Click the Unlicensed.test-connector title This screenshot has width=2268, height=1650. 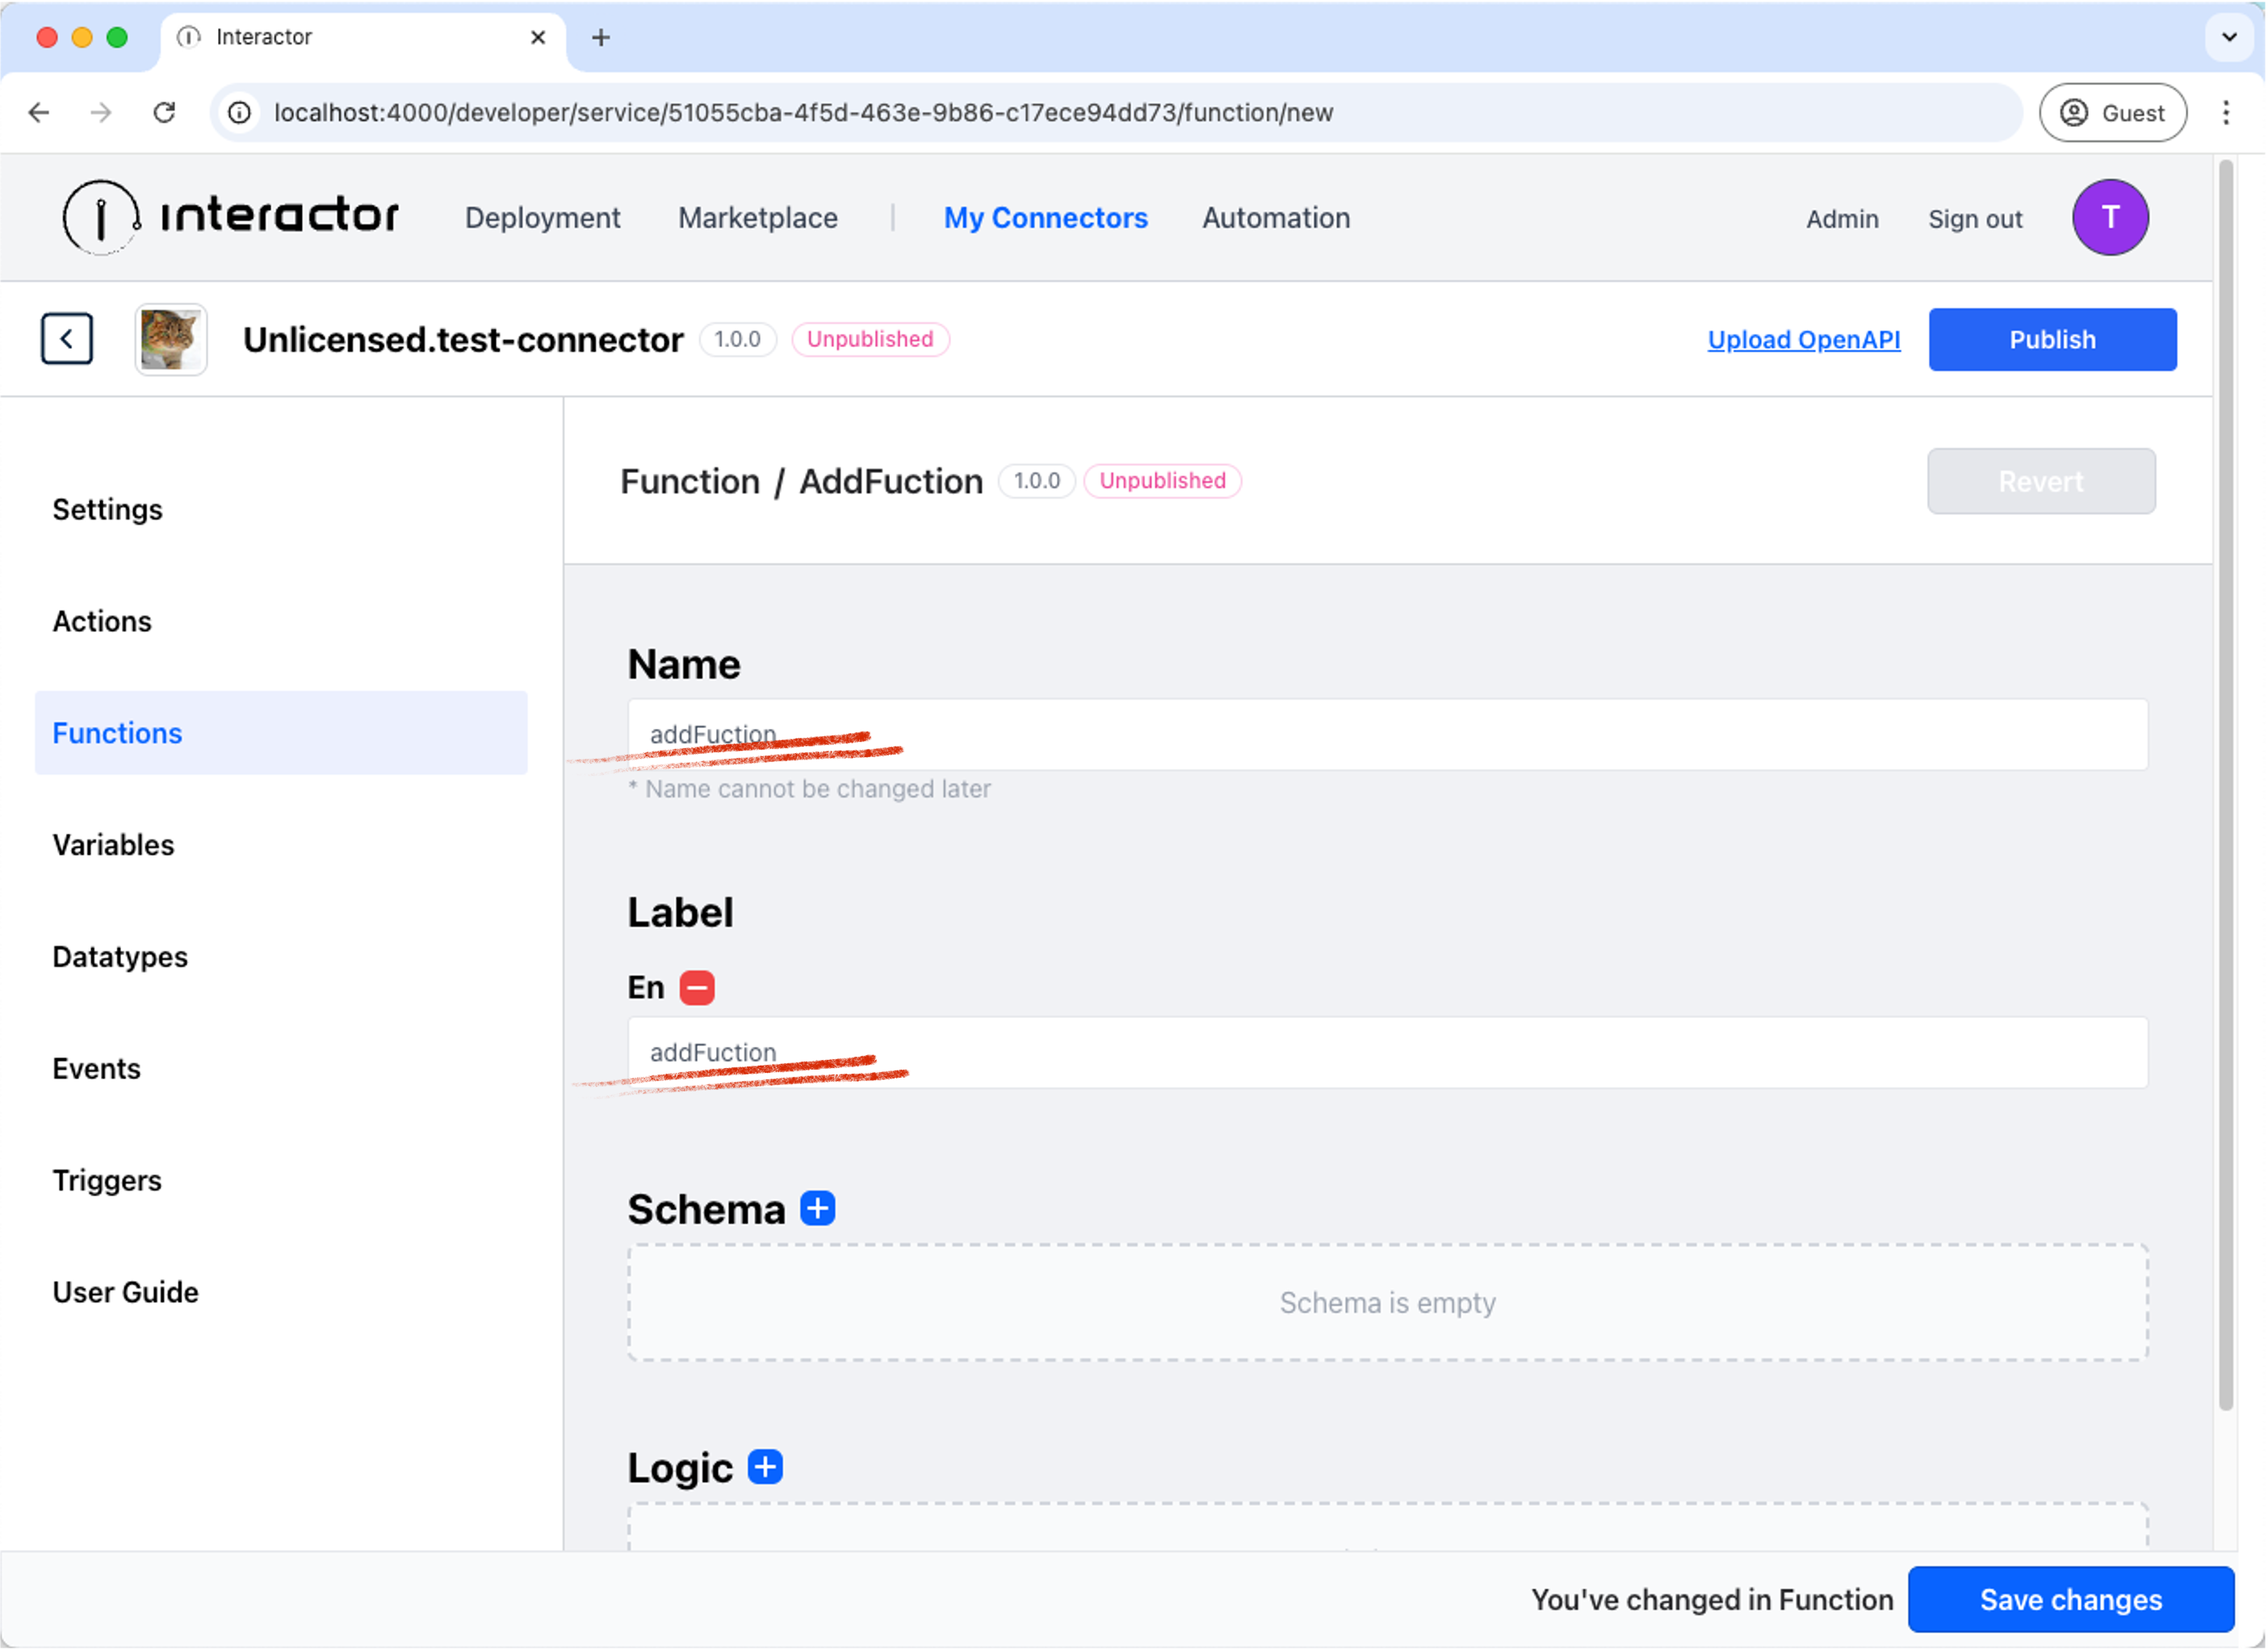(463, 340)
